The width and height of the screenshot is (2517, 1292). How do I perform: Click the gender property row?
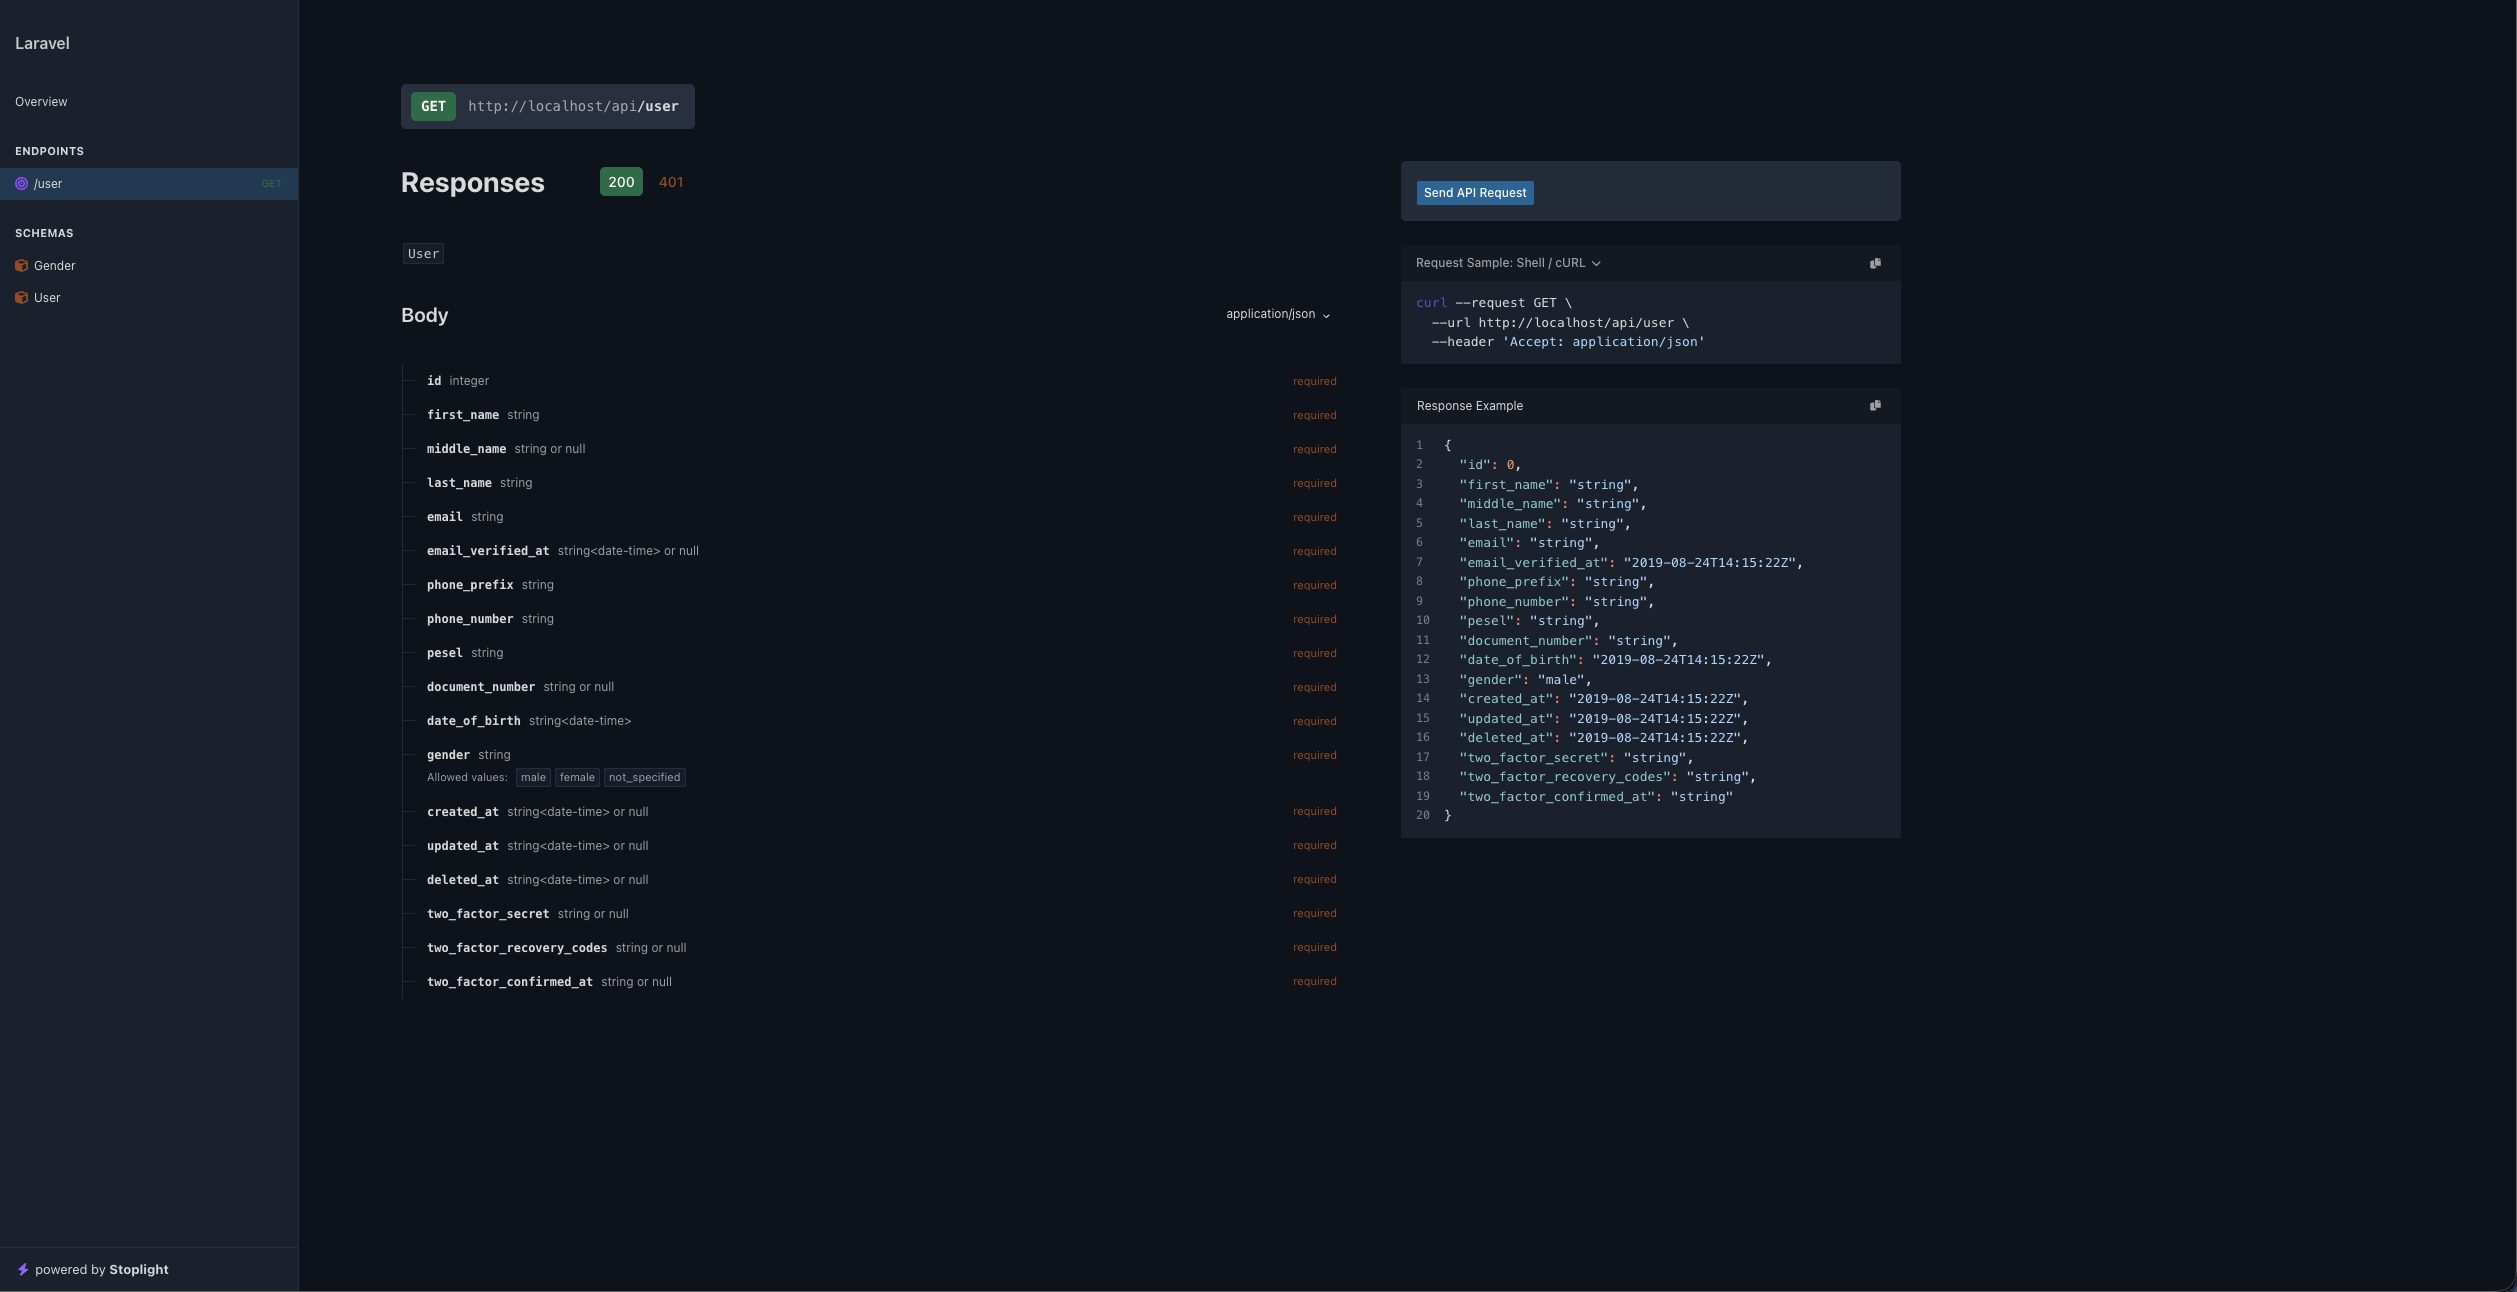click(x=449, y=755)
